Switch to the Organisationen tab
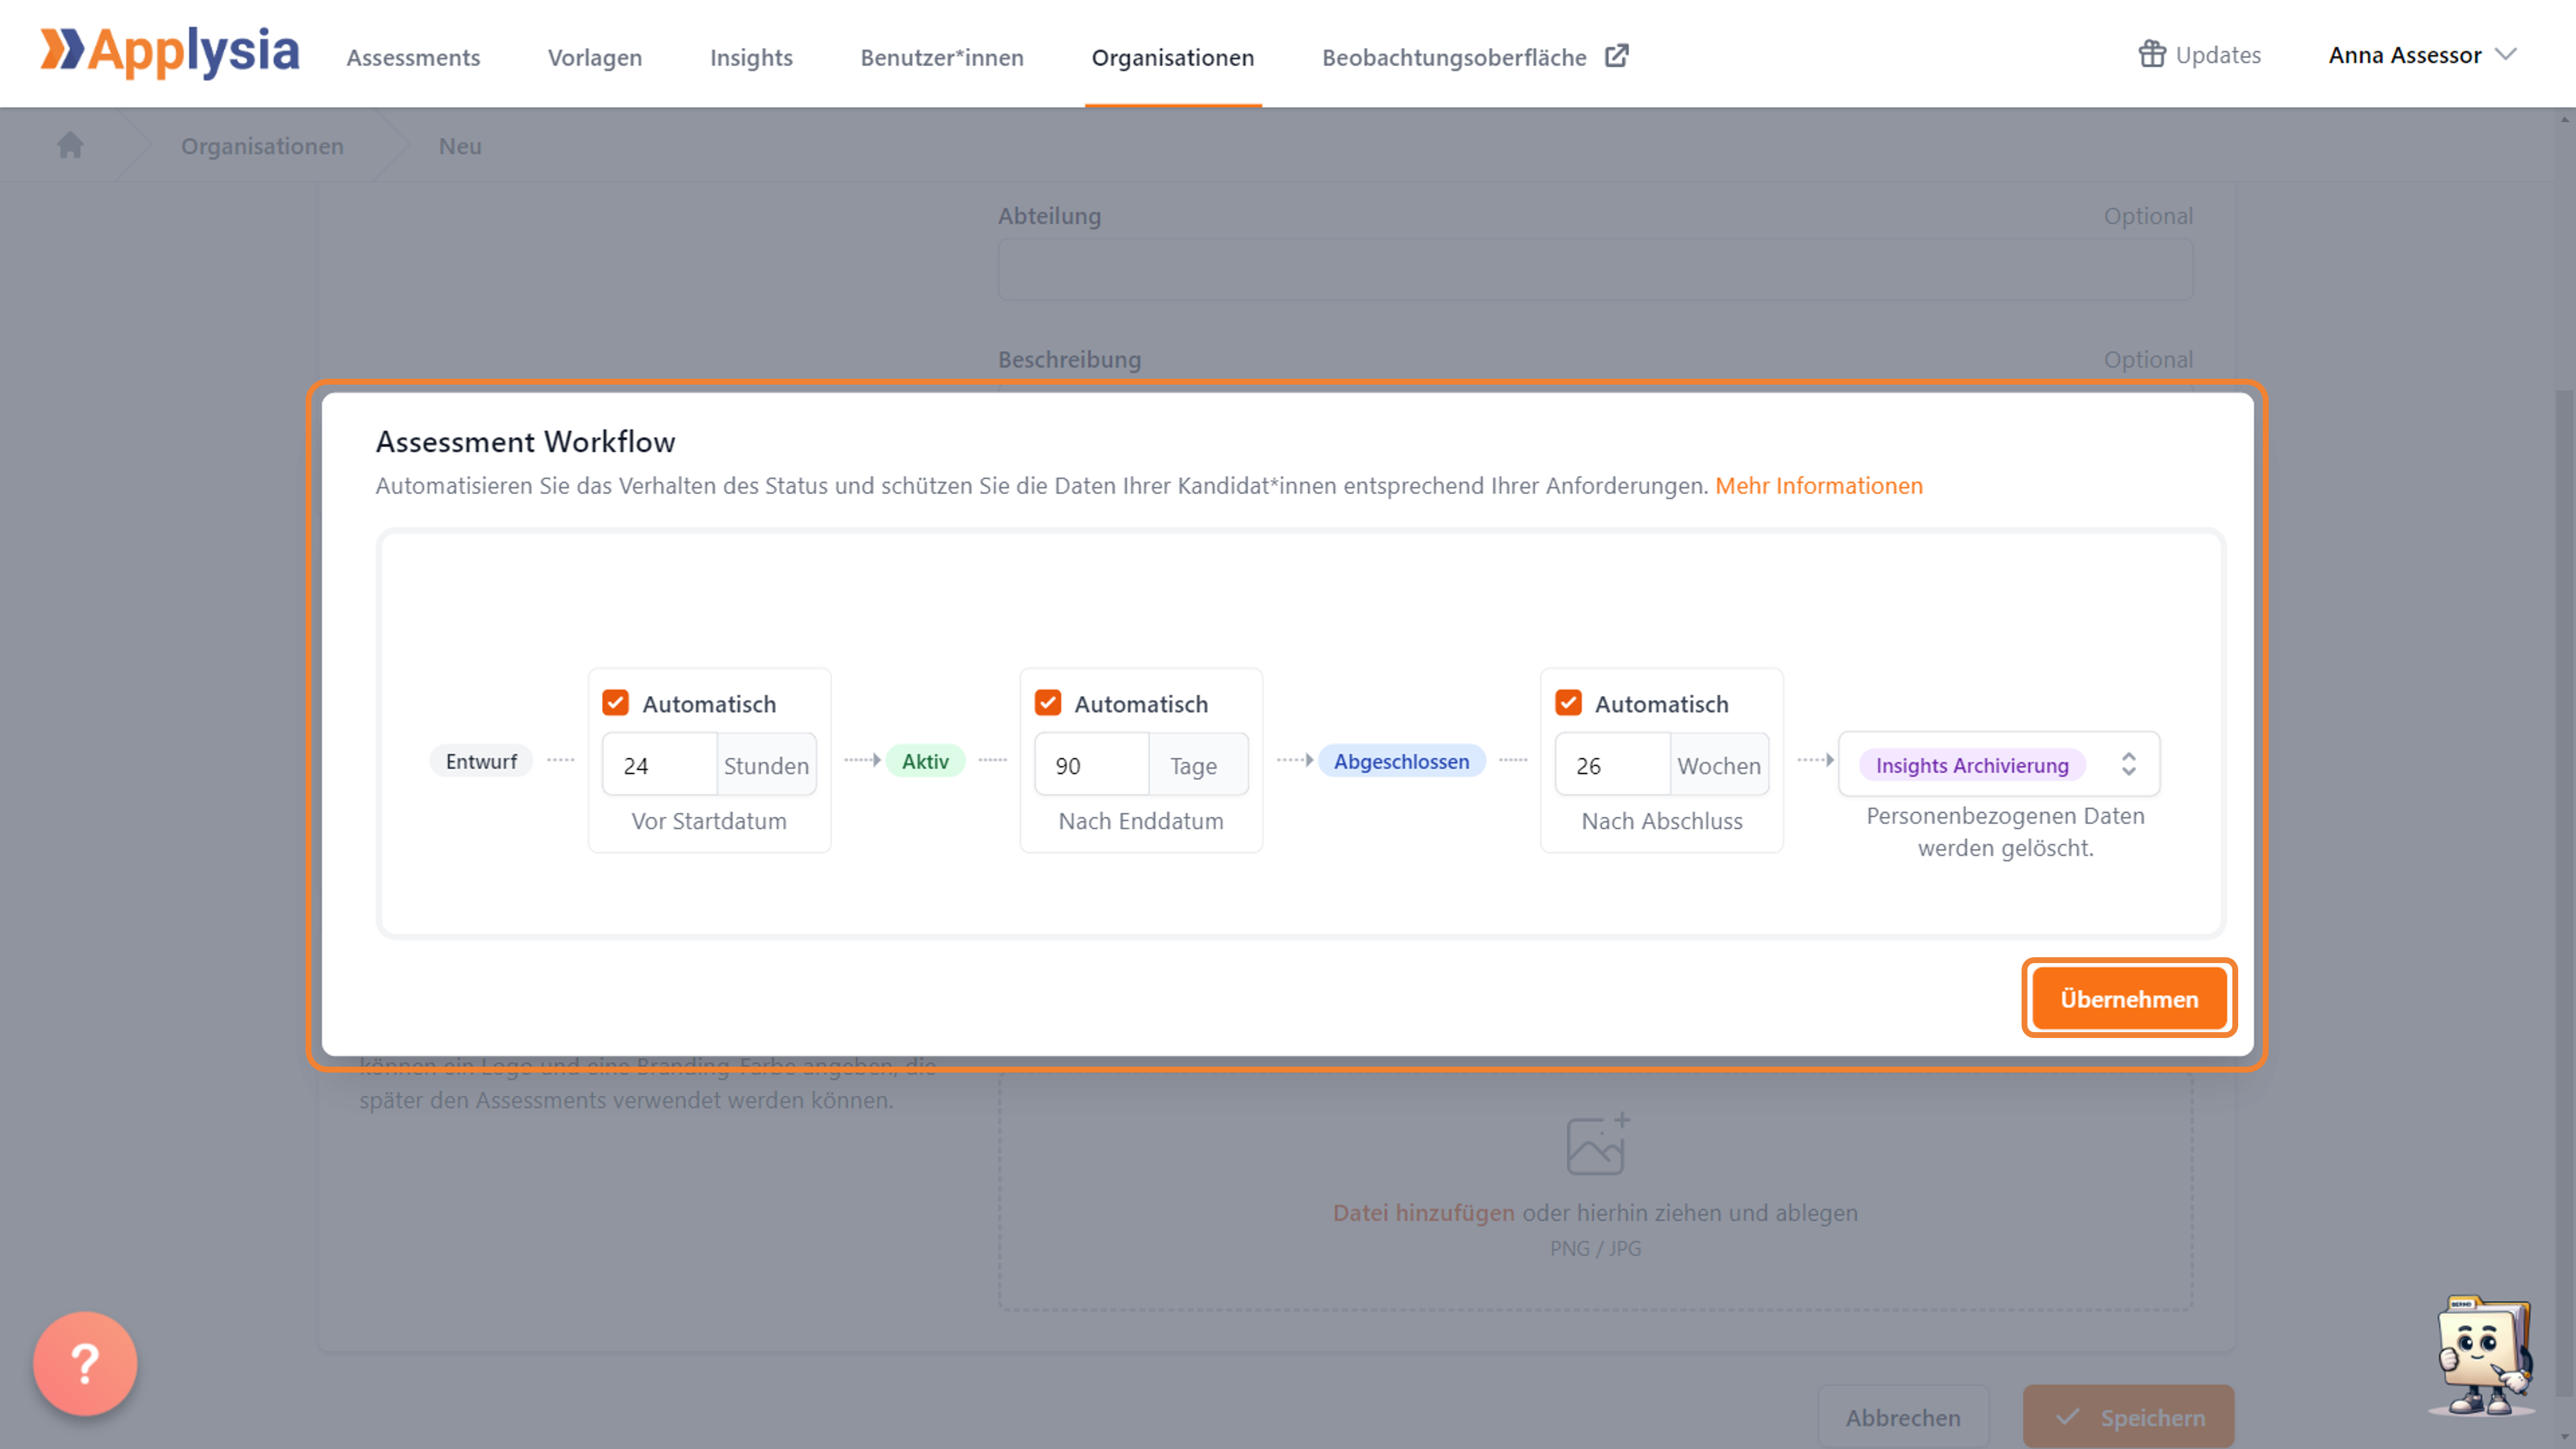This screenshot has height=1449, width=2576. pyautogui.click(x=1172, y=57)
